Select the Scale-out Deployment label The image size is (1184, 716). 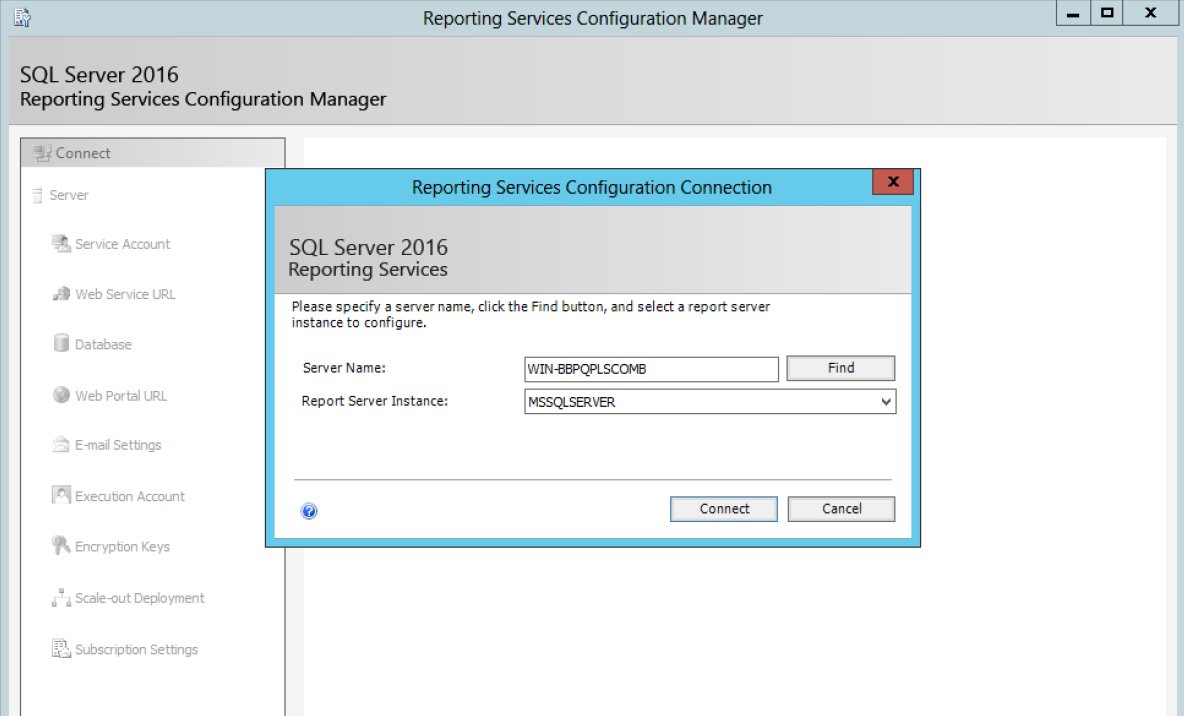click(x=140, y=597)
